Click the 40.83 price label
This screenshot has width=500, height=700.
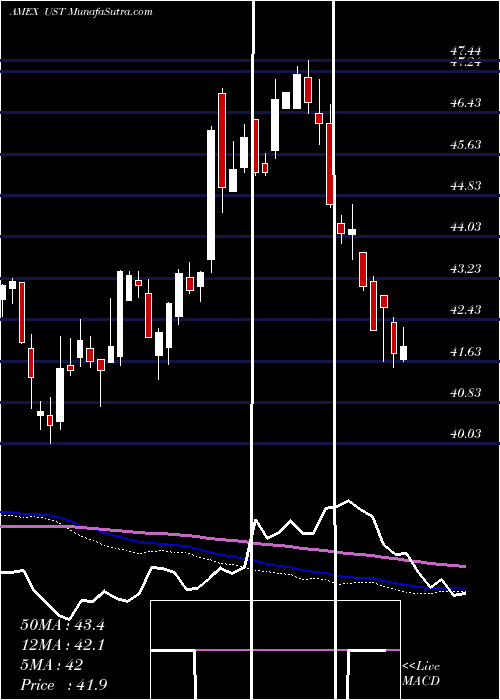466,393
